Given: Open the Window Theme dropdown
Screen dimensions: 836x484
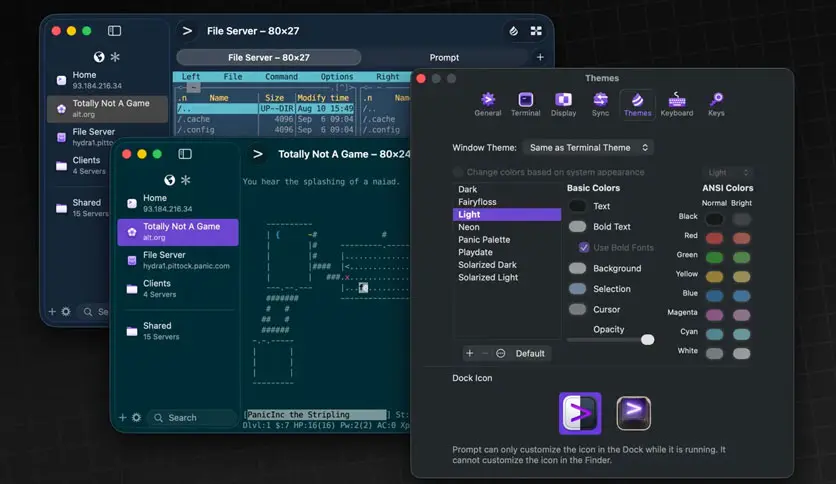Looking at the screenshot, I should [x=588, y=148].
